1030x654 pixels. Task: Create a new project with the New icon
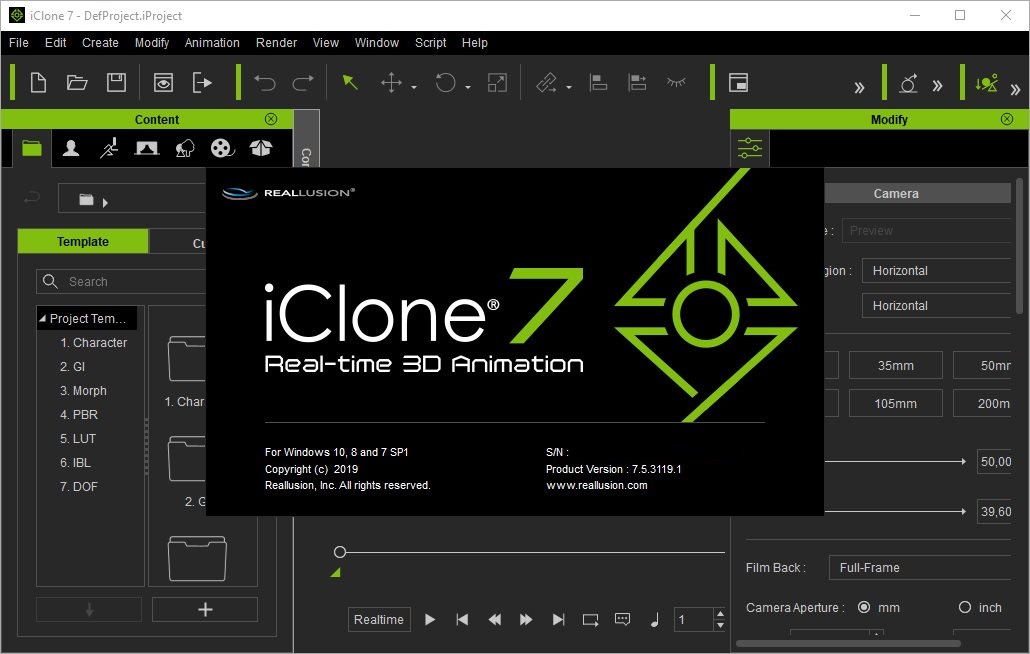[38, 83]
